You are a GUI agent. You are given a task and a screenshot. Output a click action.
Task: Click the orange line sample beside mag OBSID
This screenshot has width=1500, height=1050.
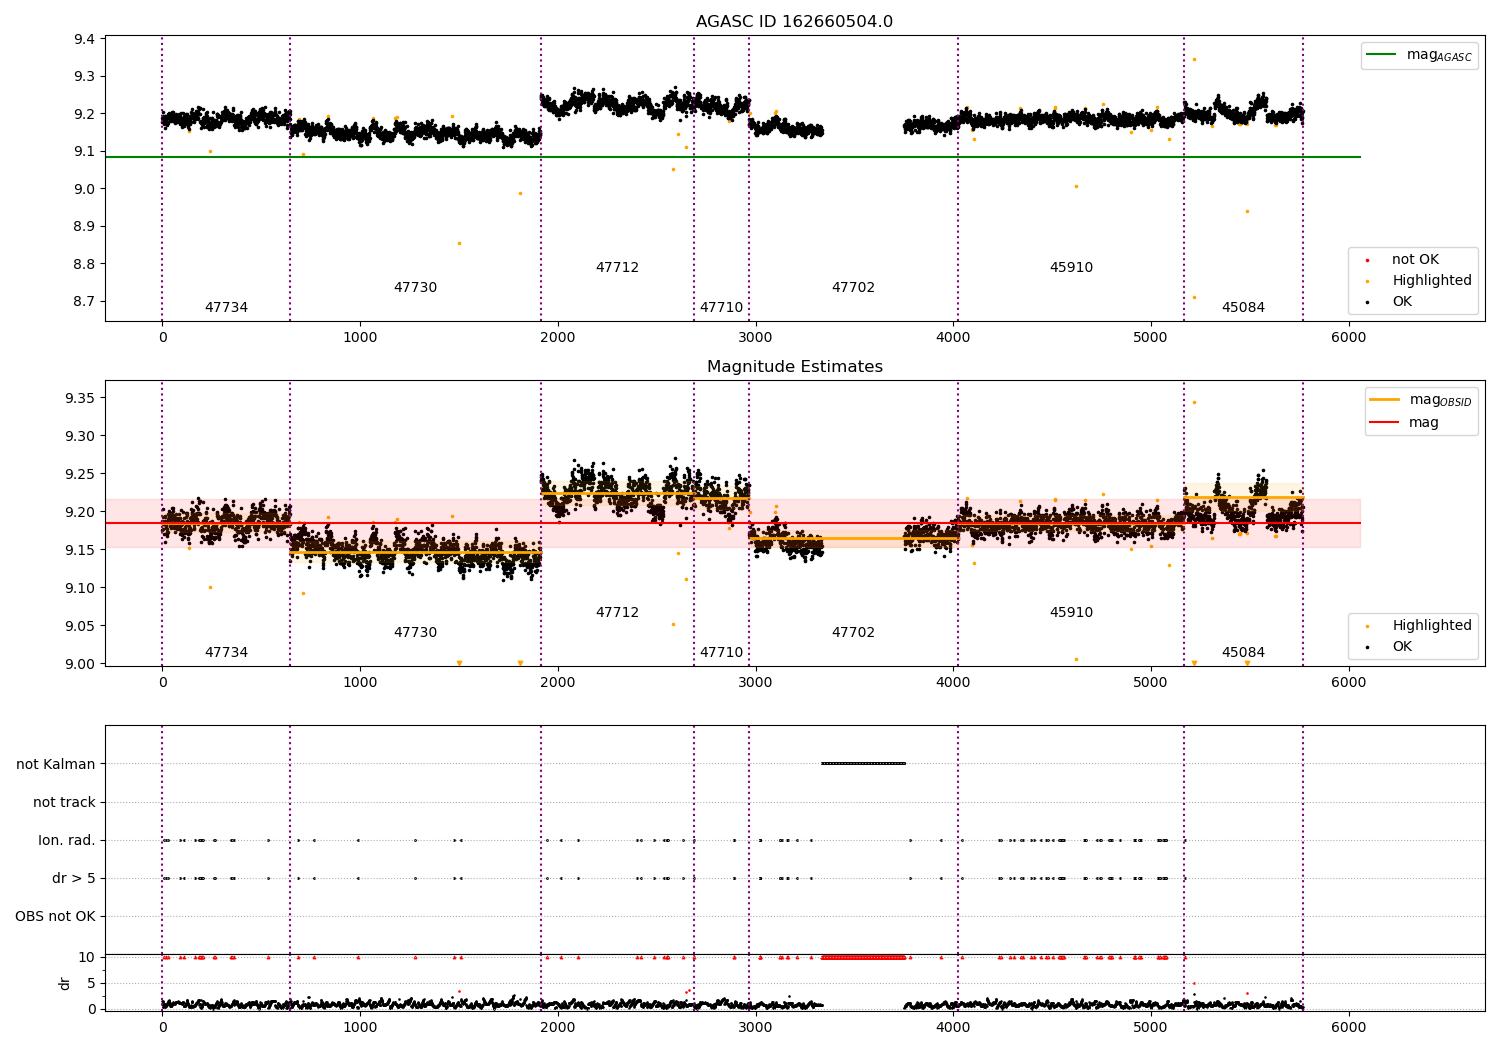1385,400
